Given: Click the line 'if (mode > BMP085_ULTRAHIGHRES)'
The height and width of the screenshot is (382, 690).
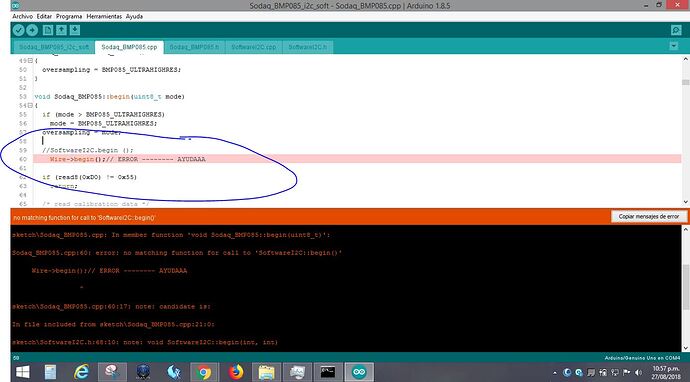Looking at the screenshot, I should click(x=103, y=114).
